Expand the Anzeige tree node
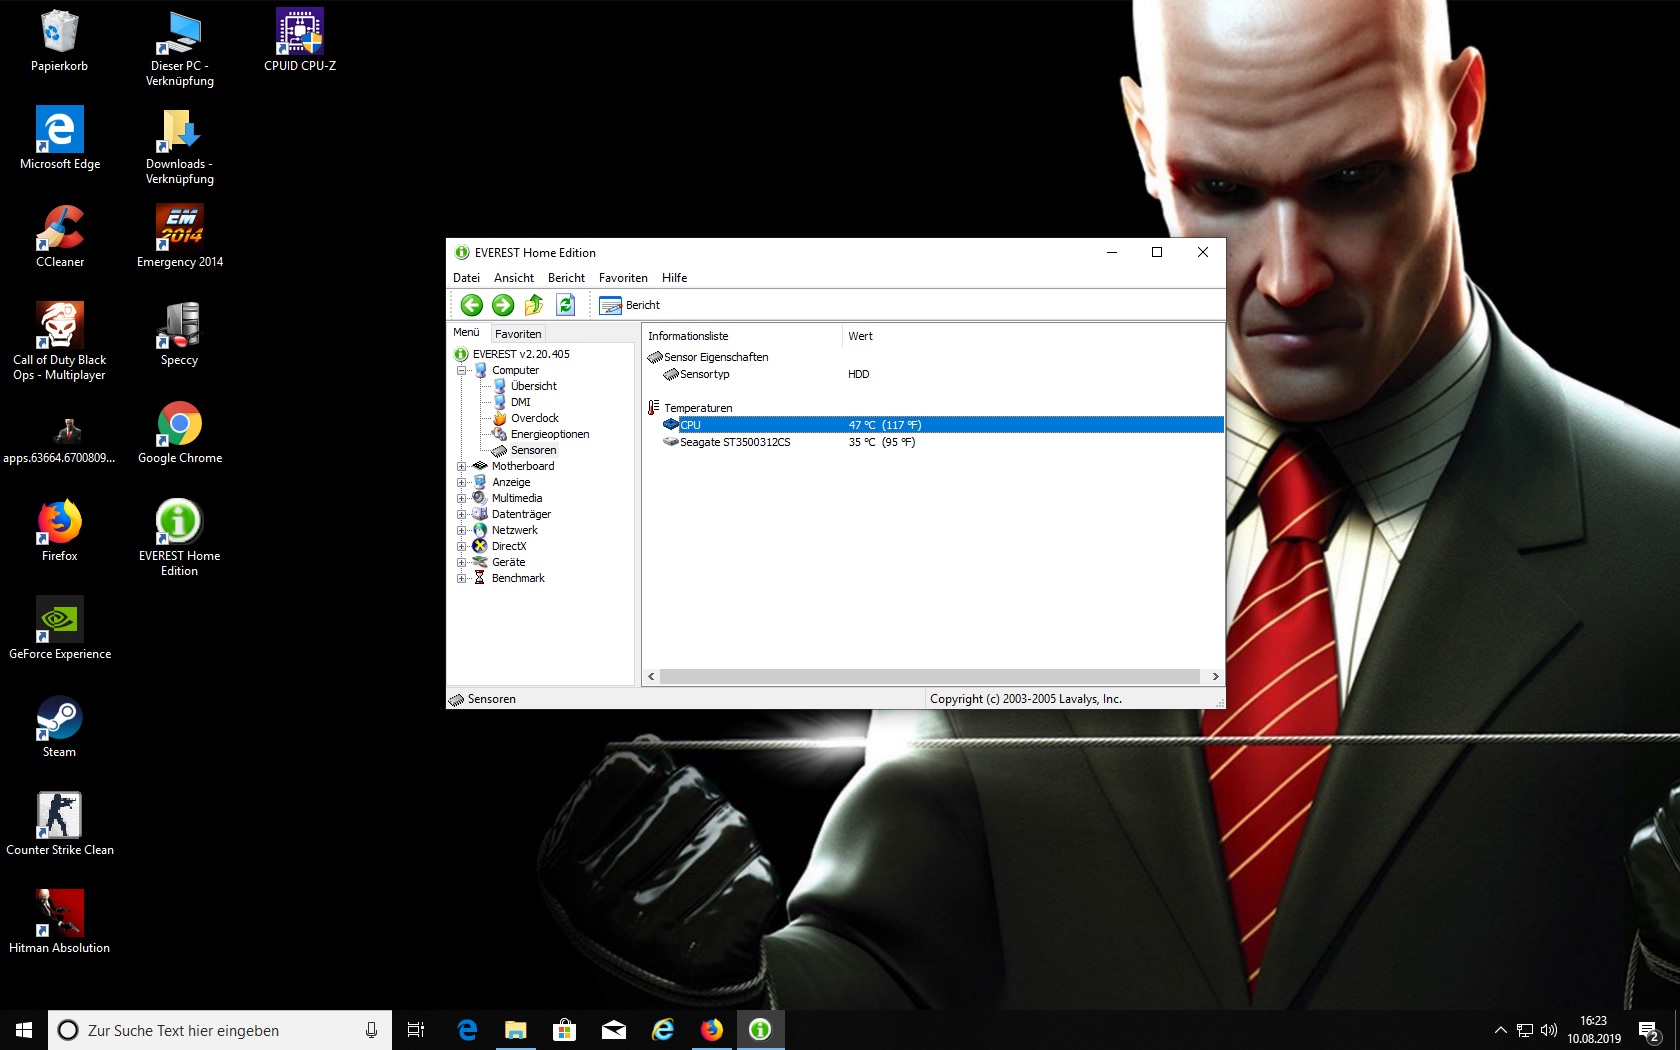This screenshot has width=1680, height=1050. pyautogui.click(x=462, y=482)
